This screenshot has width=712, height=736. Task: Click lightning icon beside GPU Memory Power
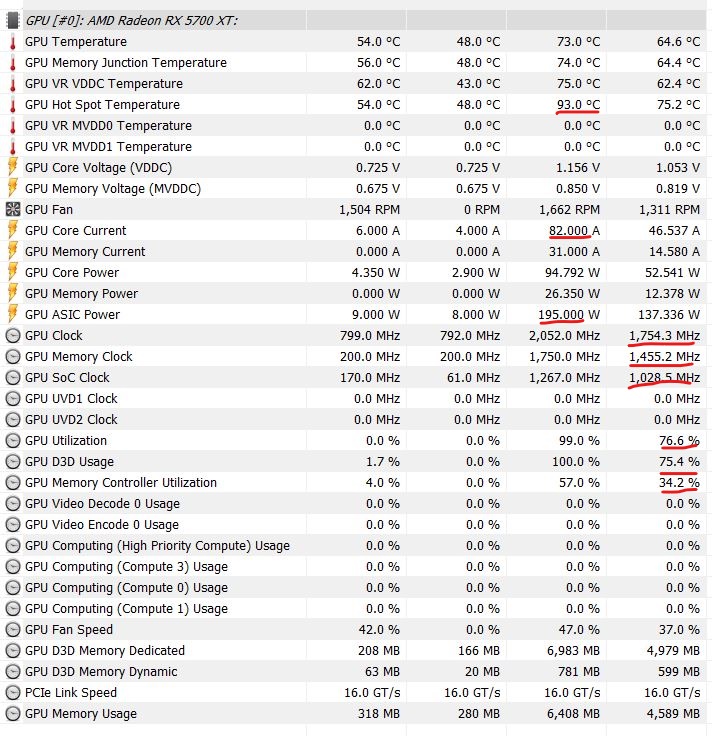[13, 293]
